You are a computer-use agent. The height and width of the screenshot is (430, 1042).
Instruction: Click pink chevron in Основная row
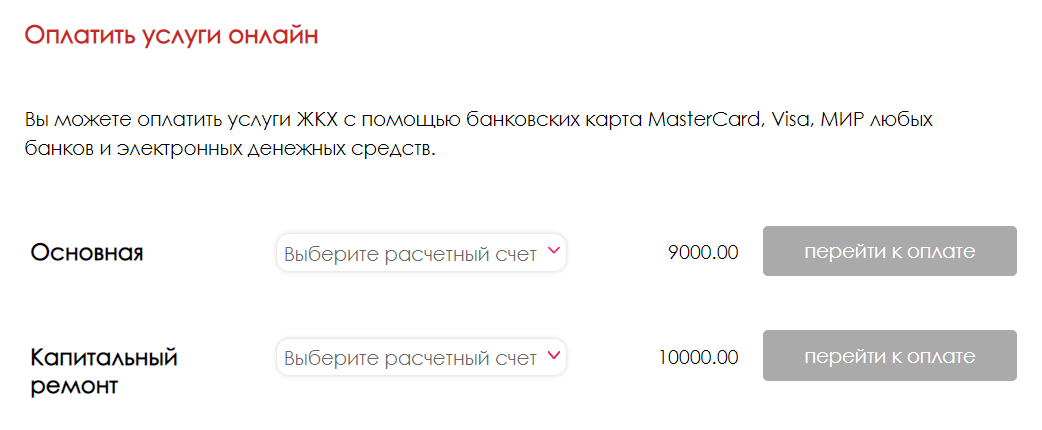[x=553, y=251]
